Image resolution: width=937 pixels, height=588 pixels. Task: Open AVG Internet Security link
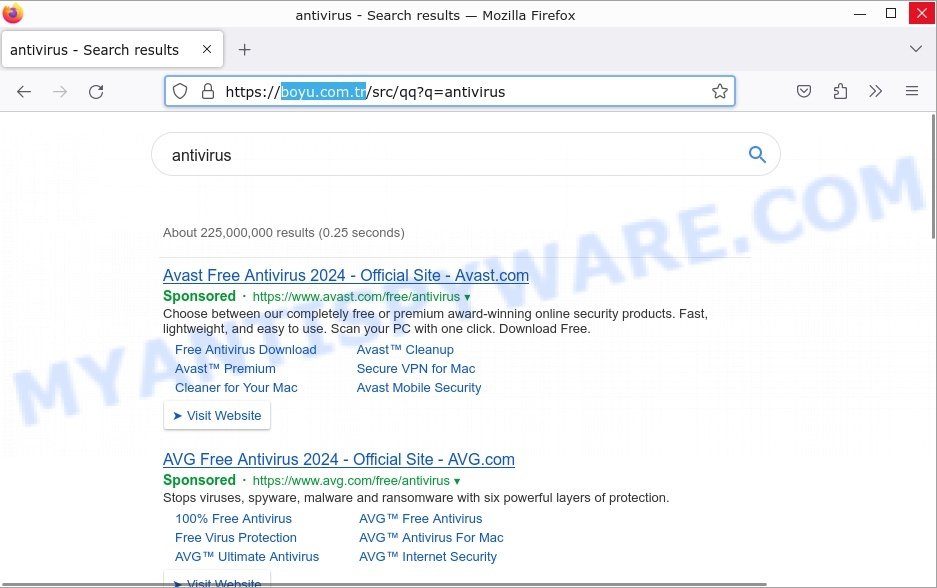[x=428, y=557]
